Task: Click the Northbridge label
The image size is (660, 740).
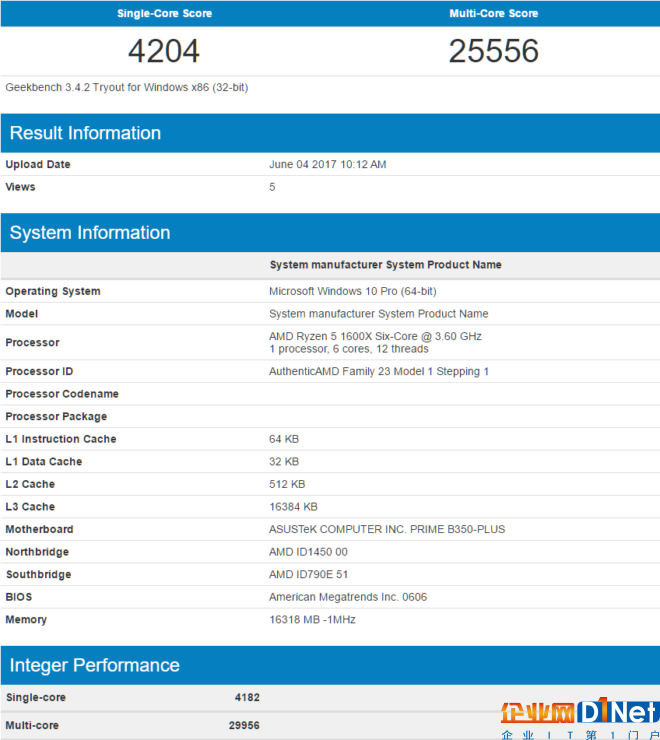Action: (x=37, y=552)
